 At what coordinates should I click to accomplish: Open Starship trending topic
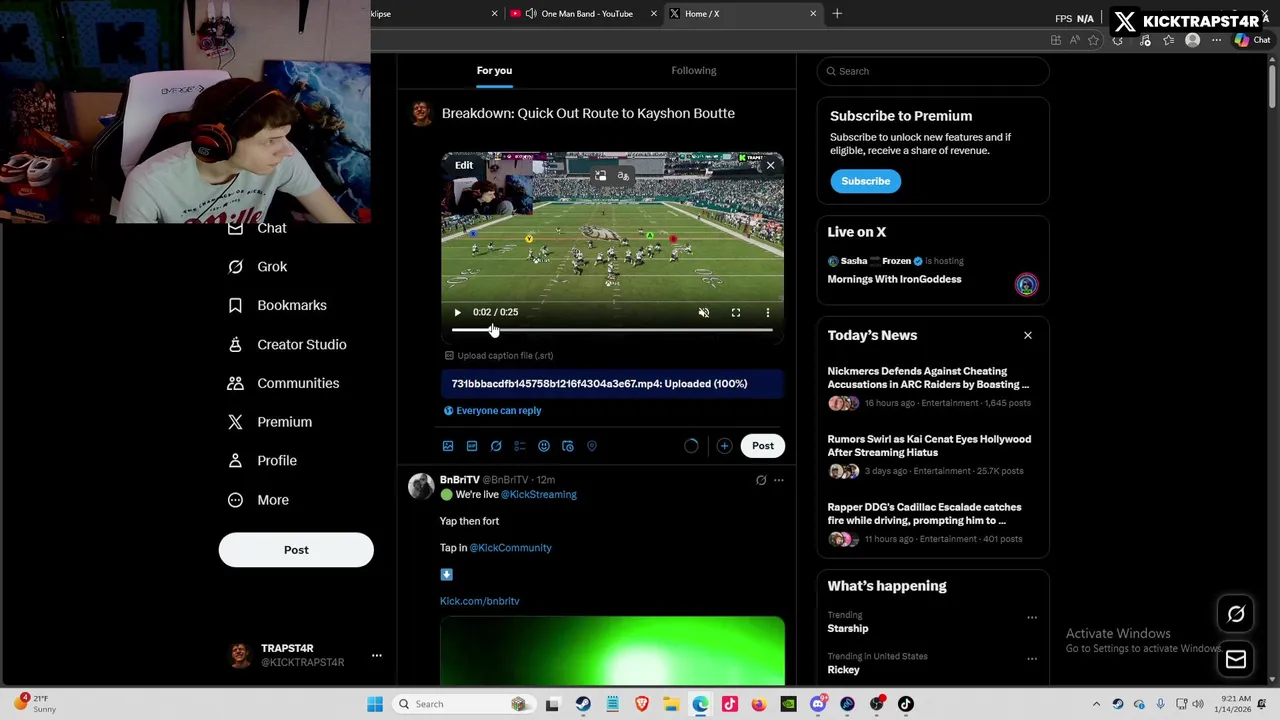848,628
